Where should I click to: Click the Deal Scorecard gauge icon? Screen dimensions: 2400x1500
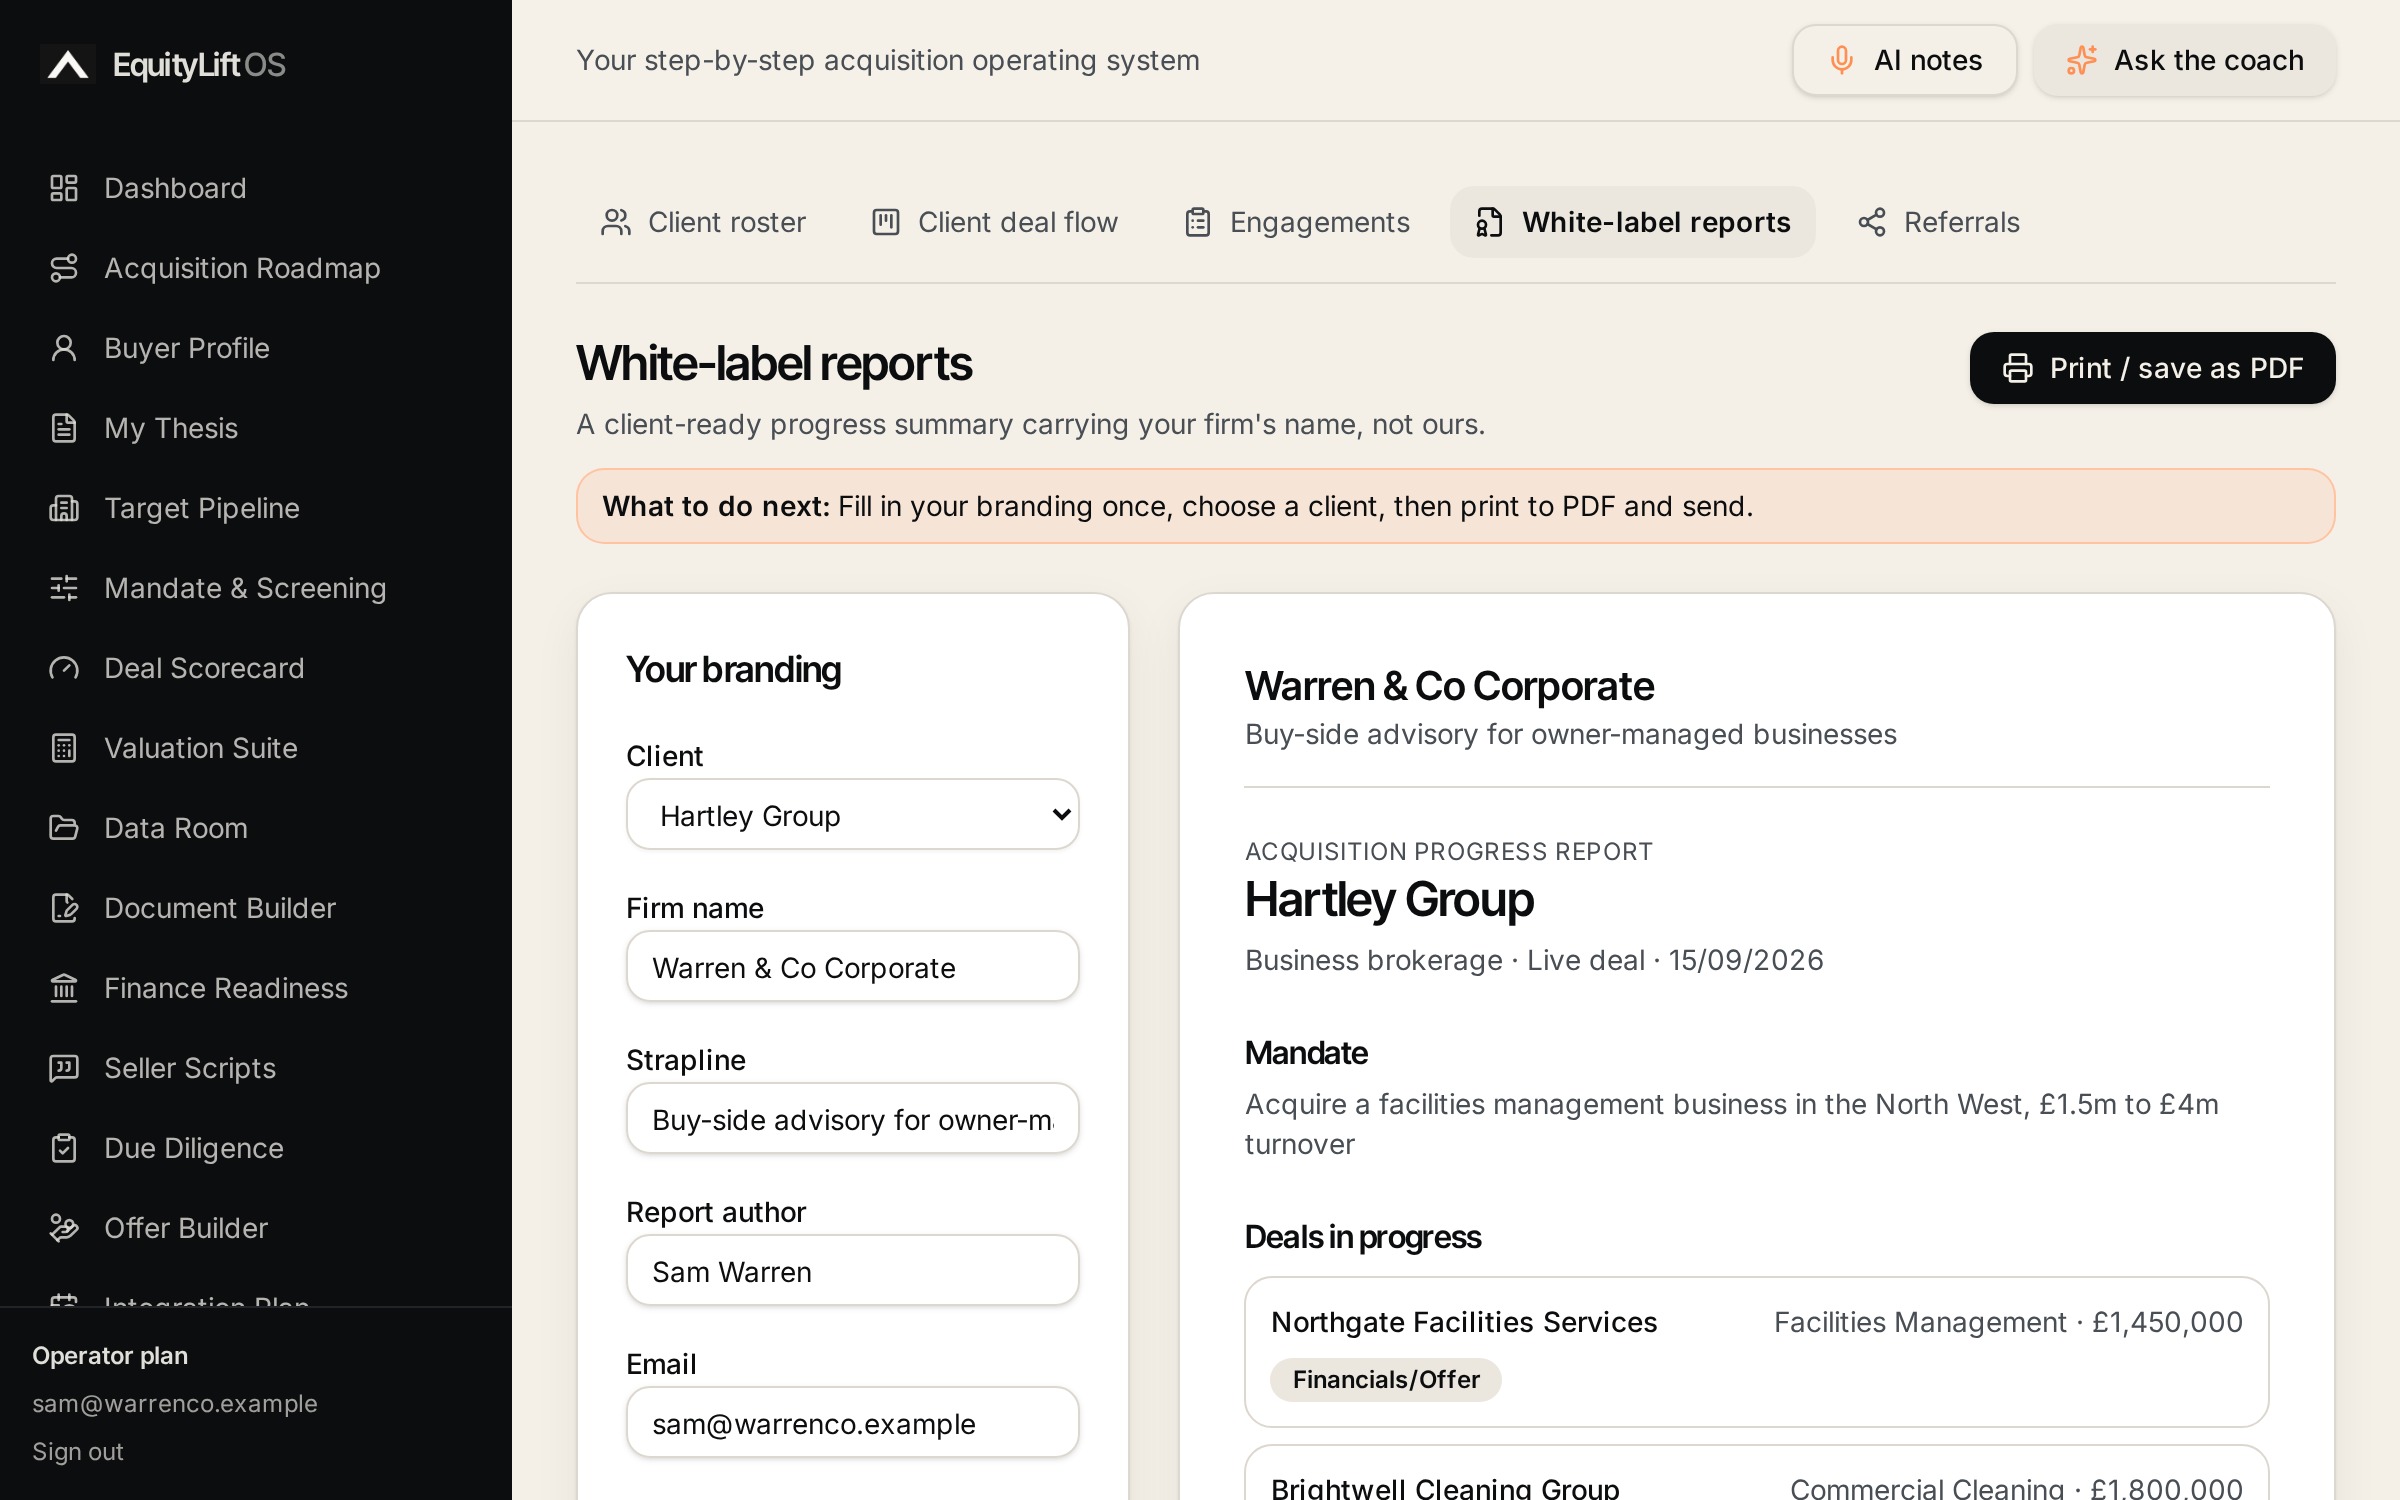[64, 668]
